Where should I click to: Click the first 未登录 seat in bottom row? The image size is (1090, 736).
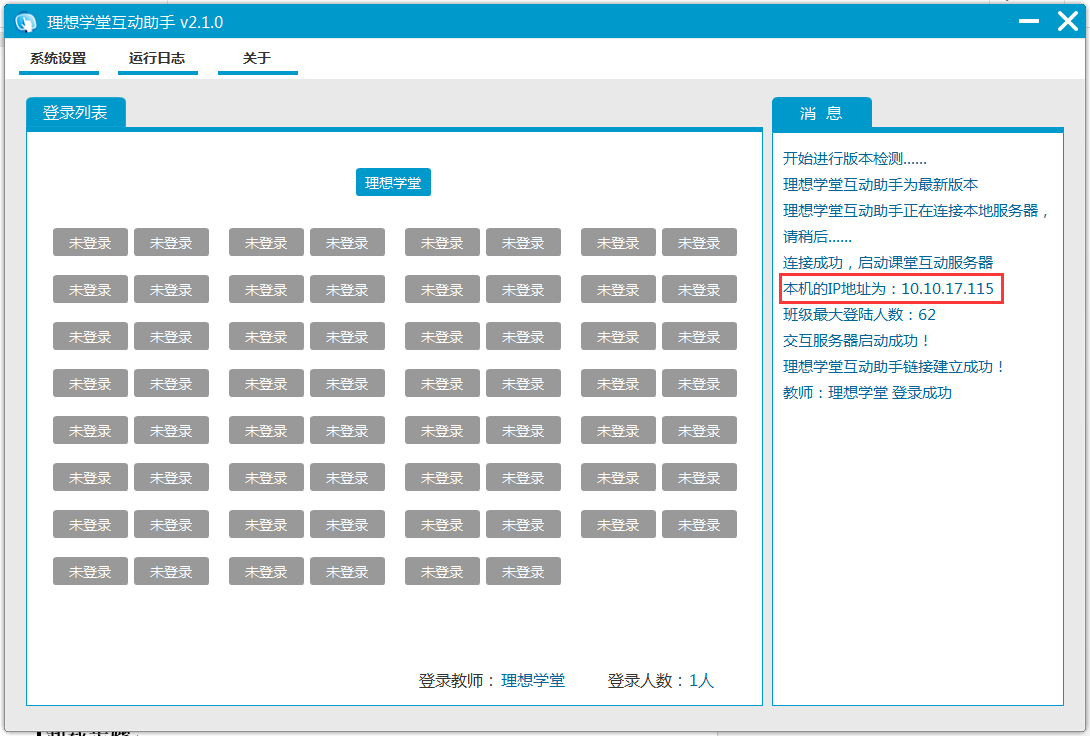click(90, 572)
